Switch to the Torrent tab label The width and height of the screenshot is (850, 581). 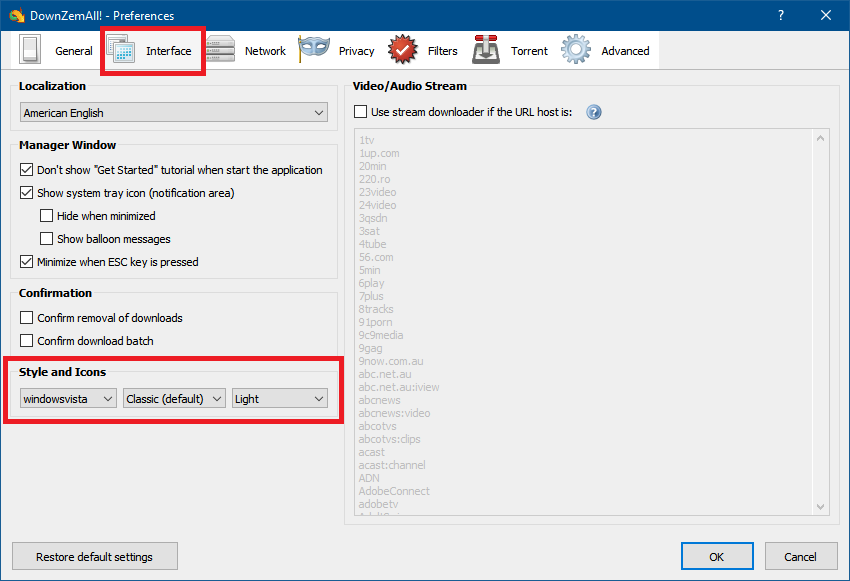pos(529,51)
